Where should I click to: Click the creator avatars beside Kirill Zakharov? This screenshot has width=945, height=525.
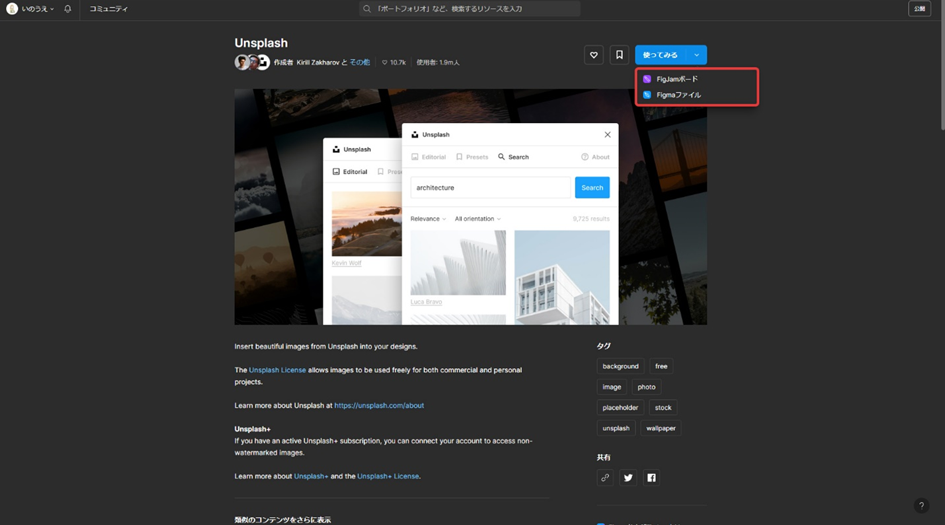click(x=252, y=62)
